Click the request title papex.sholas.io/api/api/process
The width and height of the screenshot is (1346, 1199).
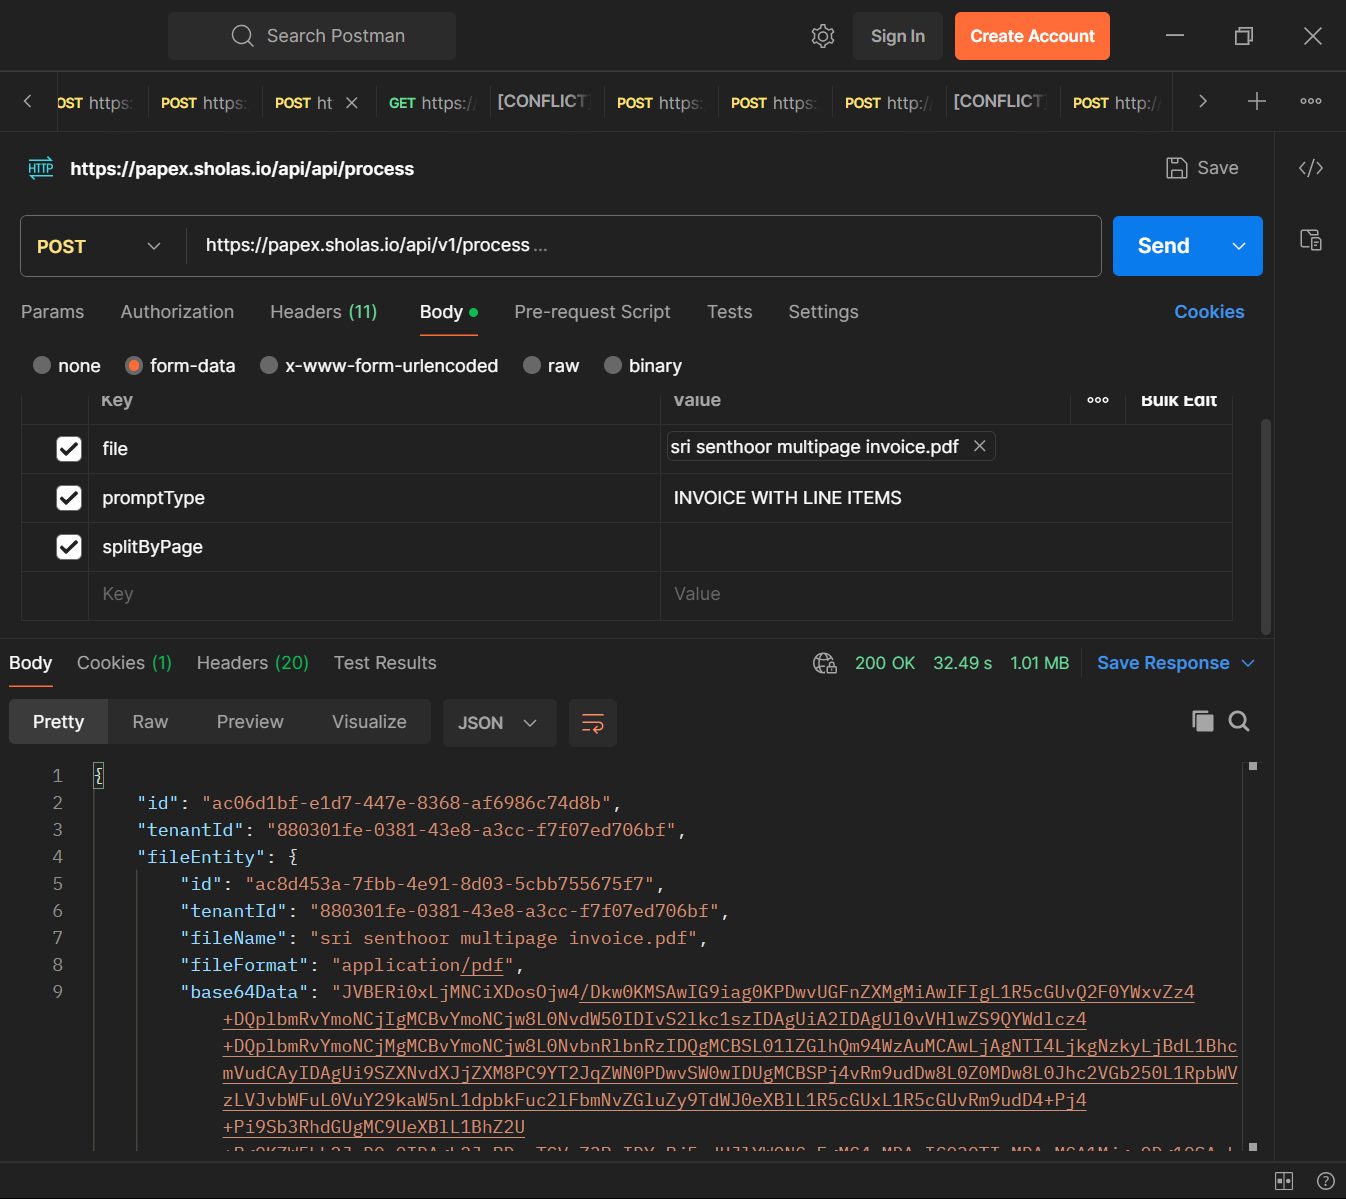click(242, 169)
